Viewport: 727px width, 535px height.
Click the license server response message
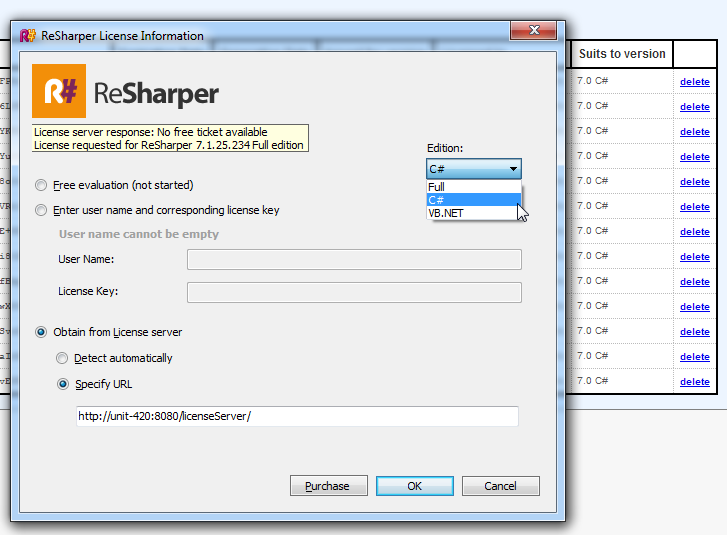[170, 138]
